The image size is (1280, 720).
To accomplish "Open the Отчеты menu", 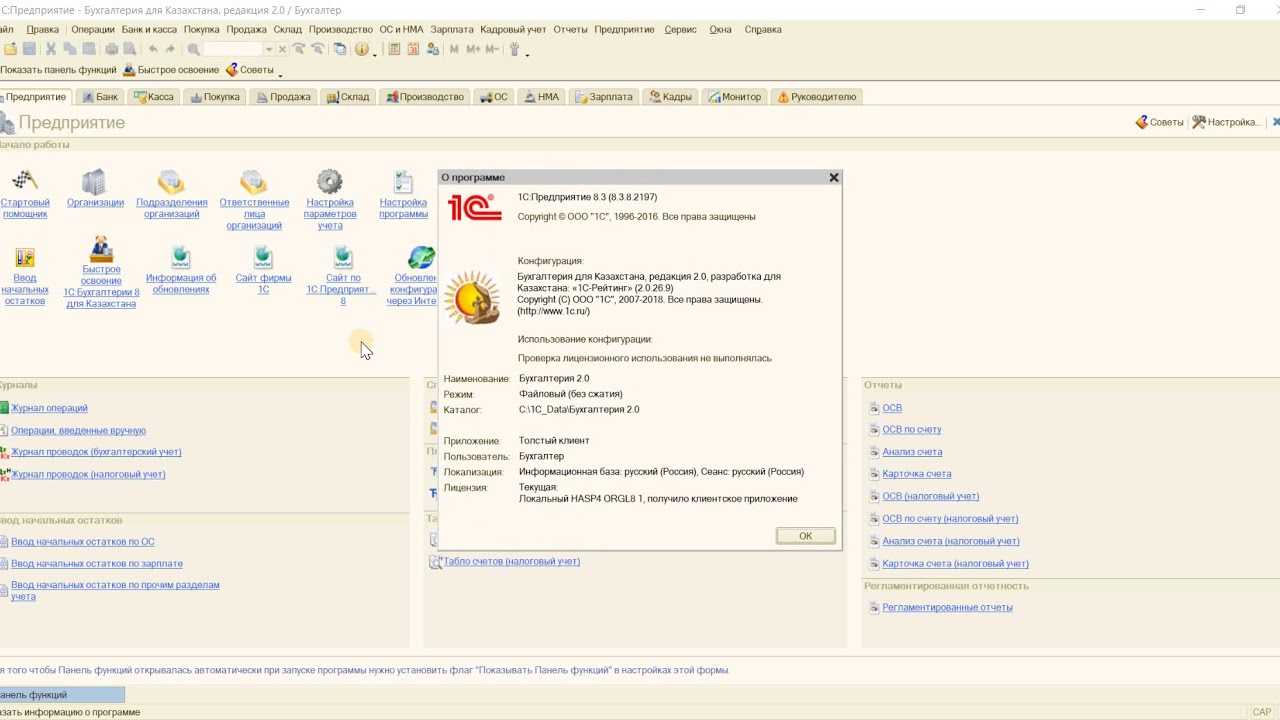I will click(x=570, y=29).
